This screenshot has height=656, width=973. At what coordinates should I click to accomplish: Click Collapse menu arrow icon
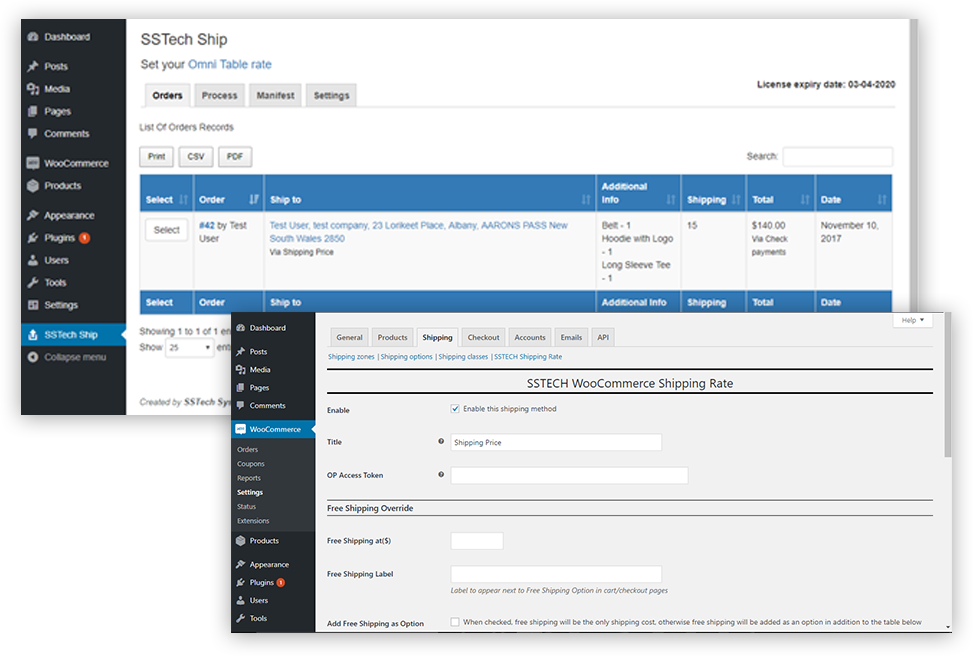(x=33, y=357)
